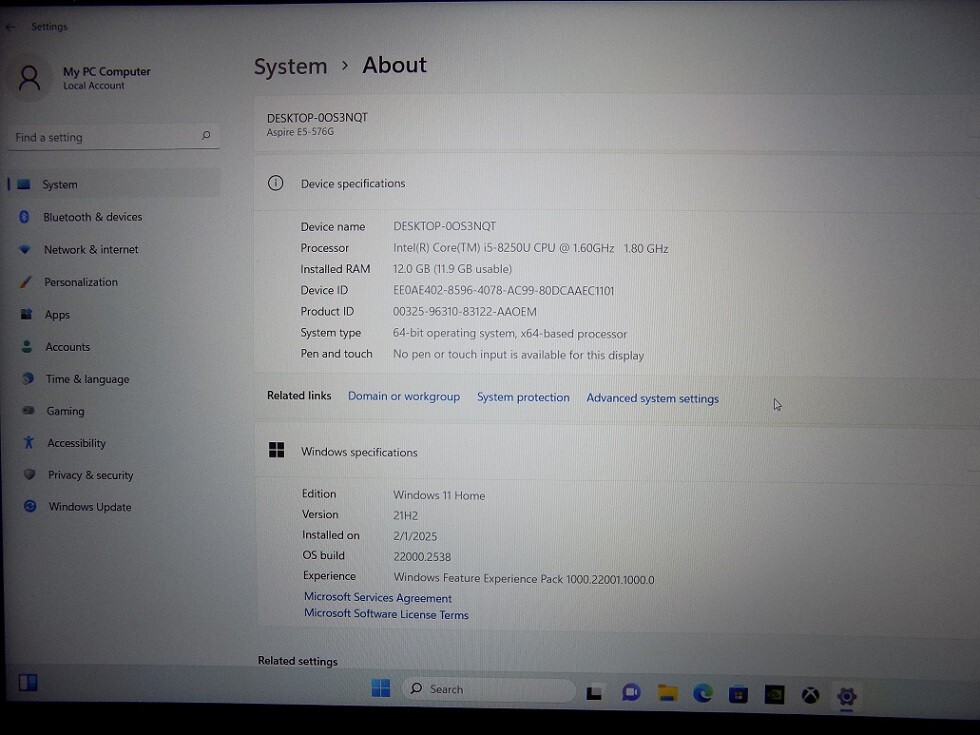Open the Widgets button on the taskbar
Image resolution: width=980 pixels, height=735 pixels.
[x=28, y=682]
